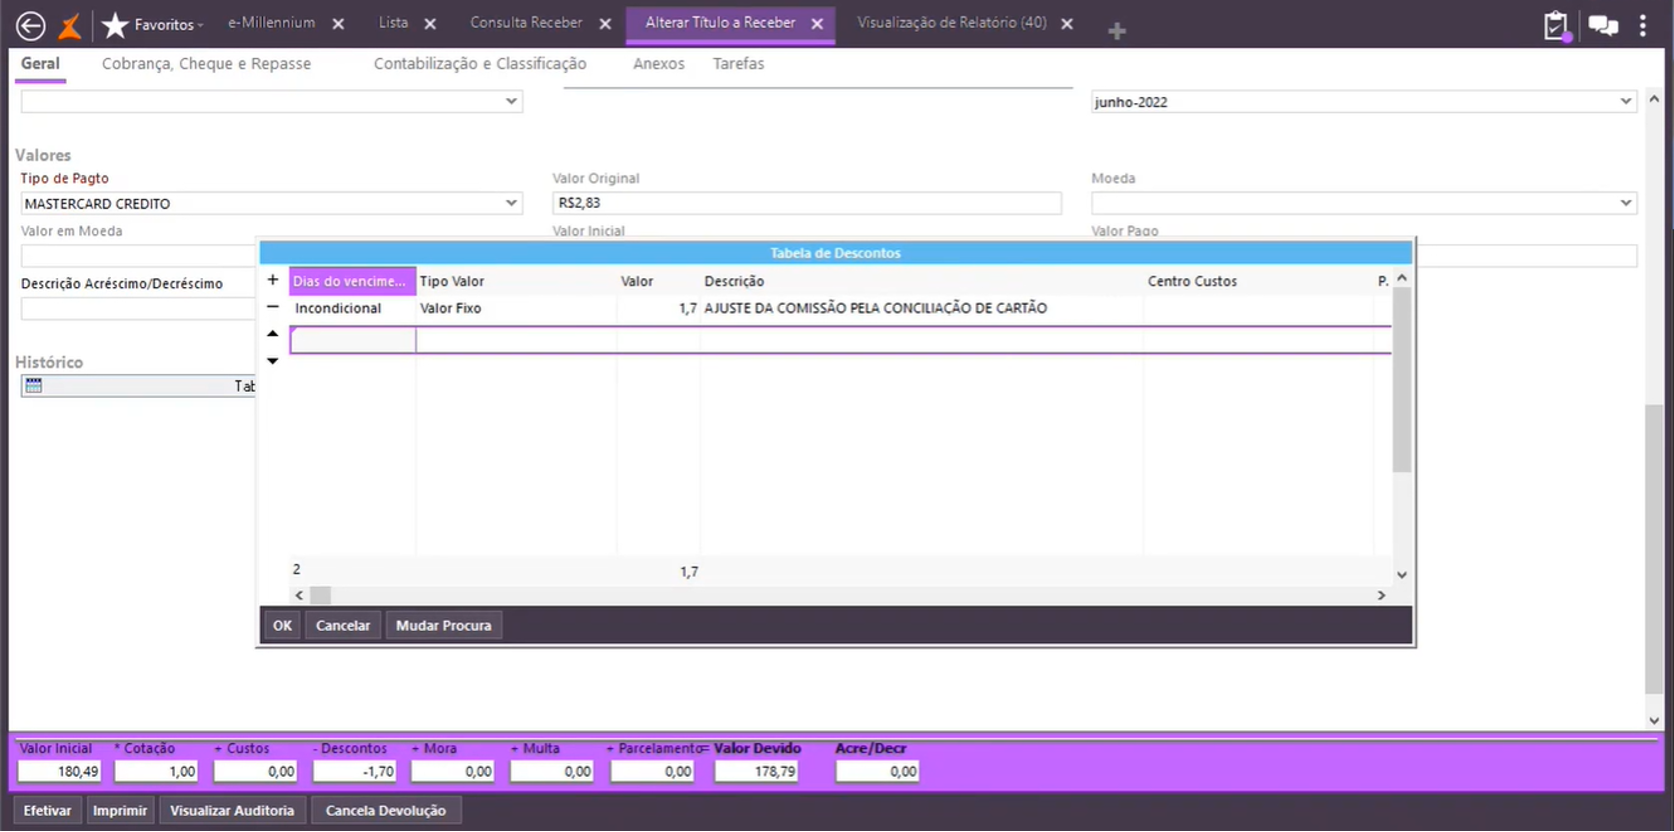Click the back arrow navigation icon
This screenshot has width=1674, height=832.
pos(31,25)
